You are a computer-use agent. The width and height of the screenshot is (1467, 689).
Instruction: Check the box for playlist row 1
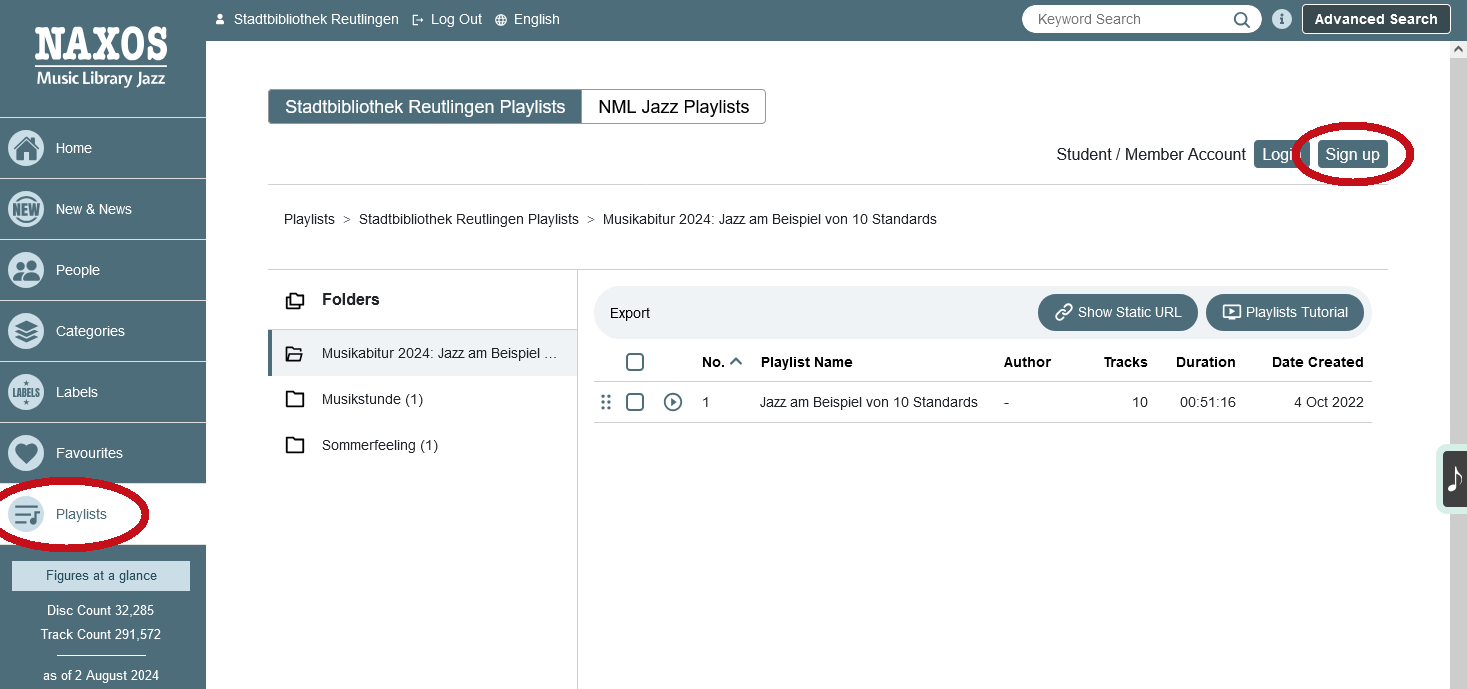(x=635, y=402)
